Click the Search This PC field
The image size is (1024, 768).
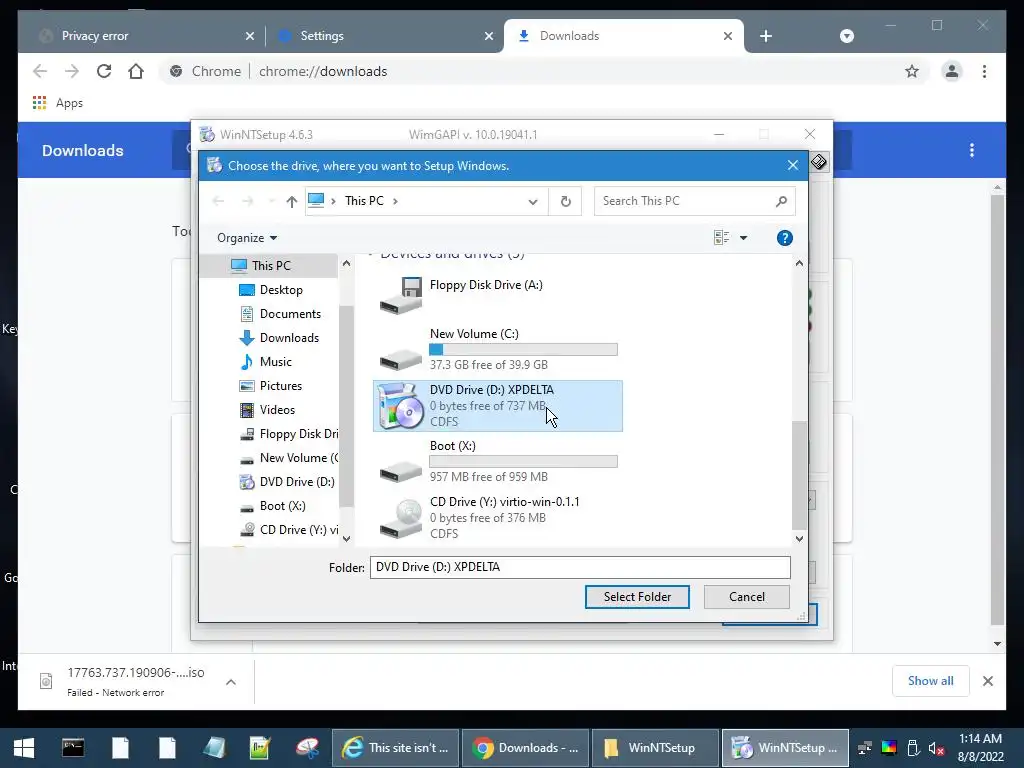click(694, 201)
